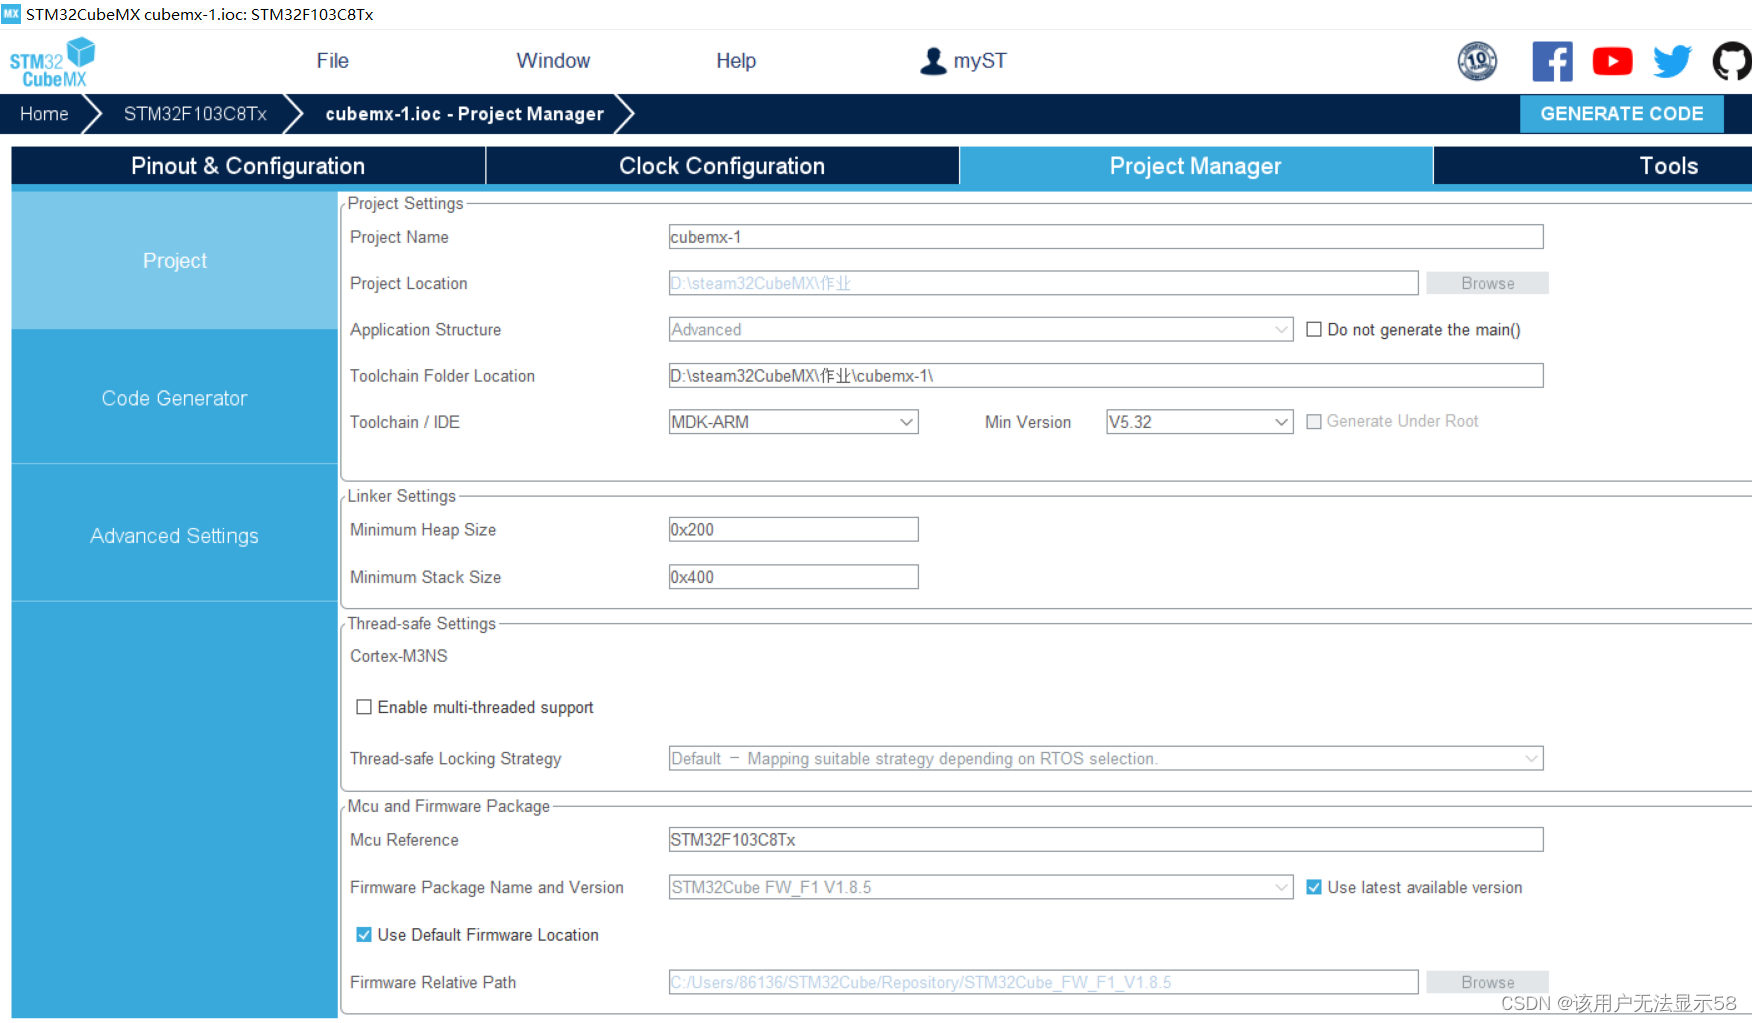
Task: Click the Mcu Reference field
Action: point(1106,839)
